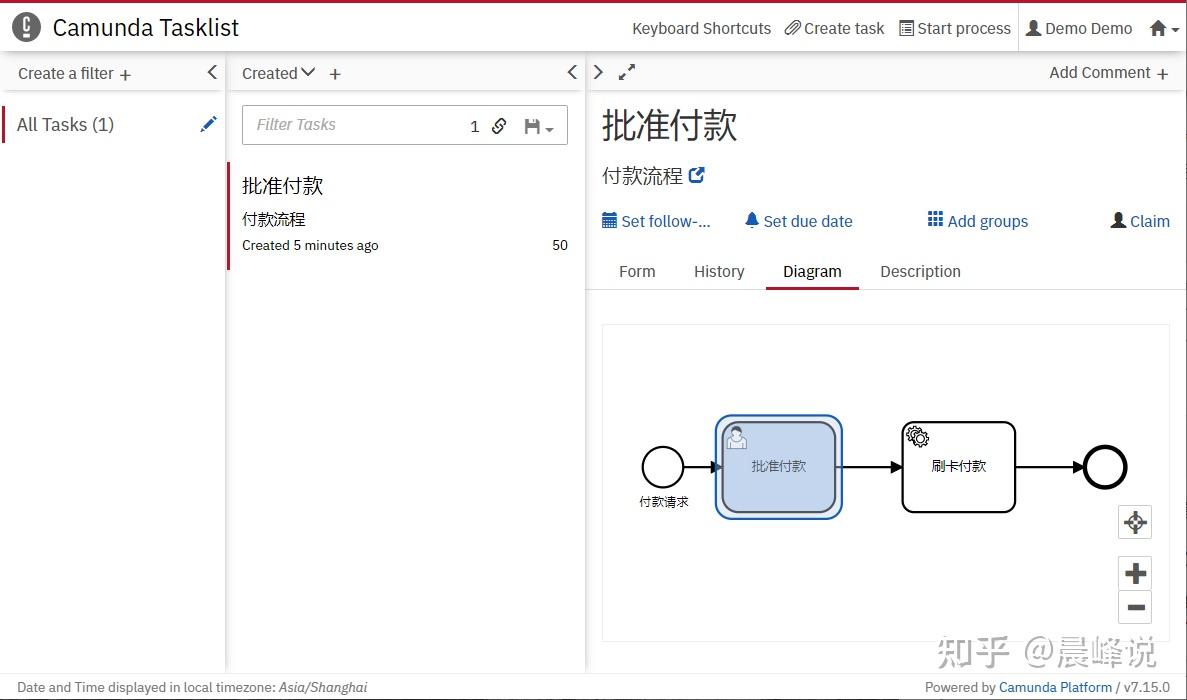
Task: Open 付款流程 via its external link icon
Action: tap(697, 174)
